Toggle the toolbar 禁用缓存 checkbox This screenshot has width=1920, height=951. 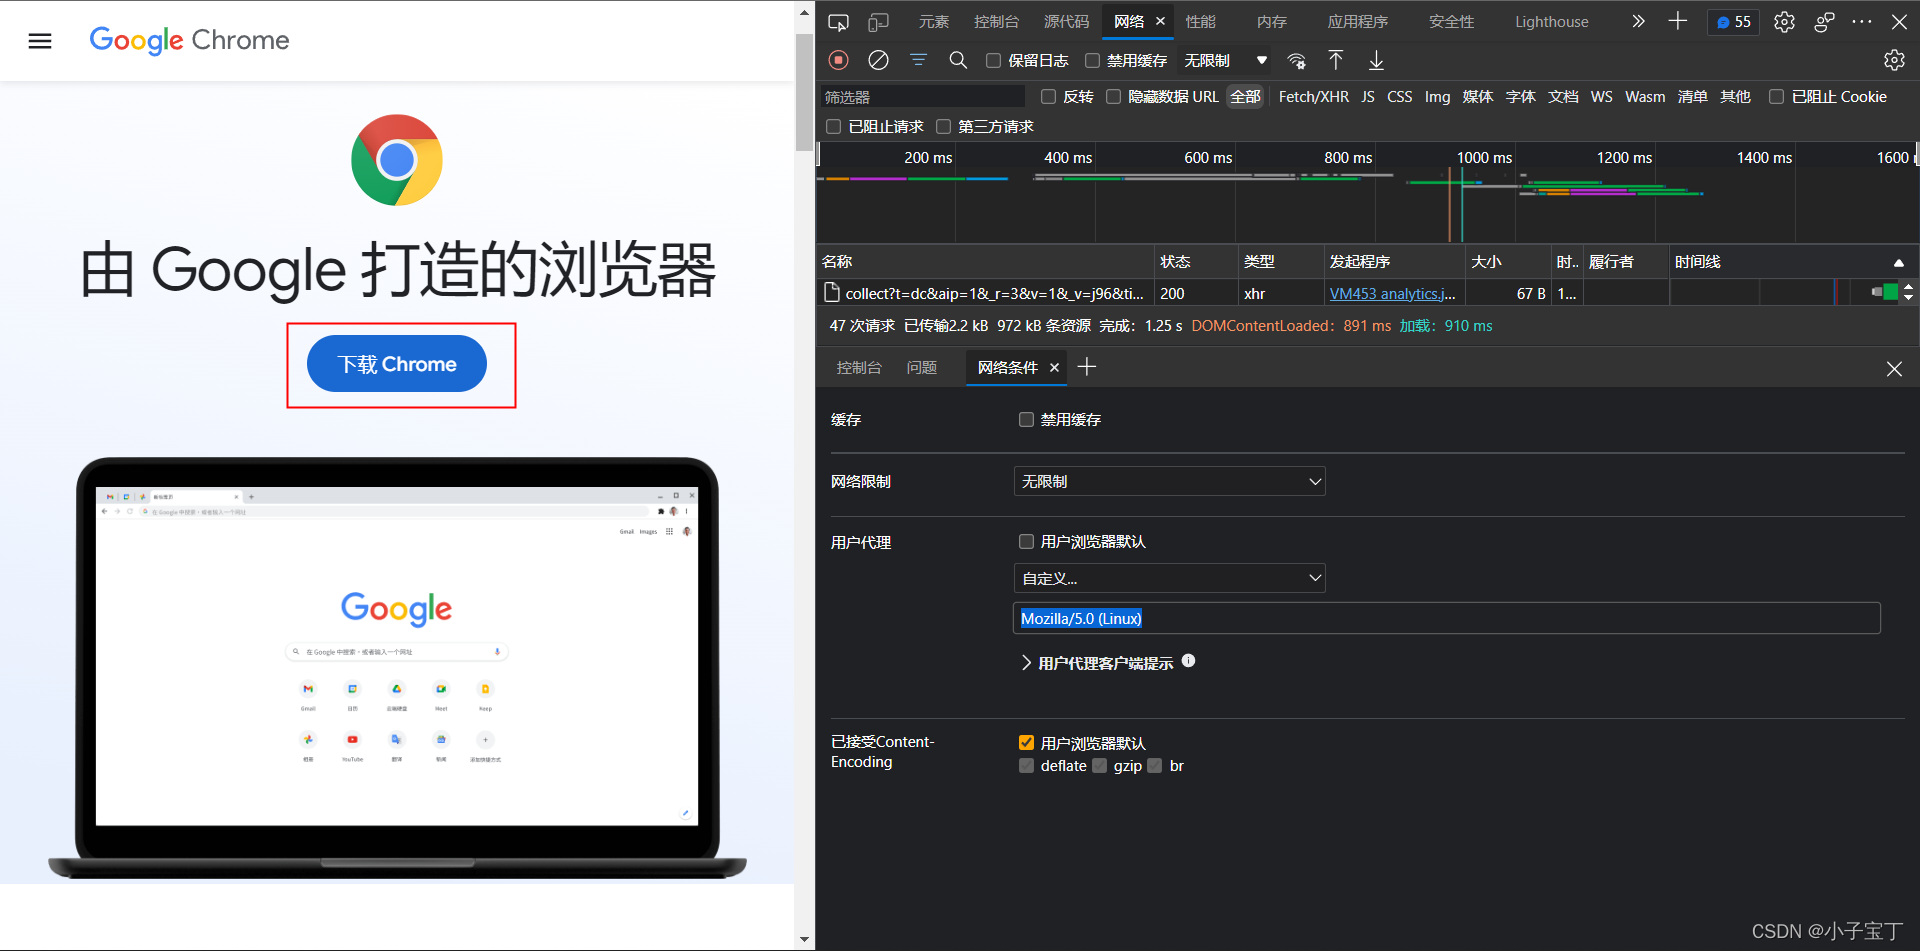1092,61
